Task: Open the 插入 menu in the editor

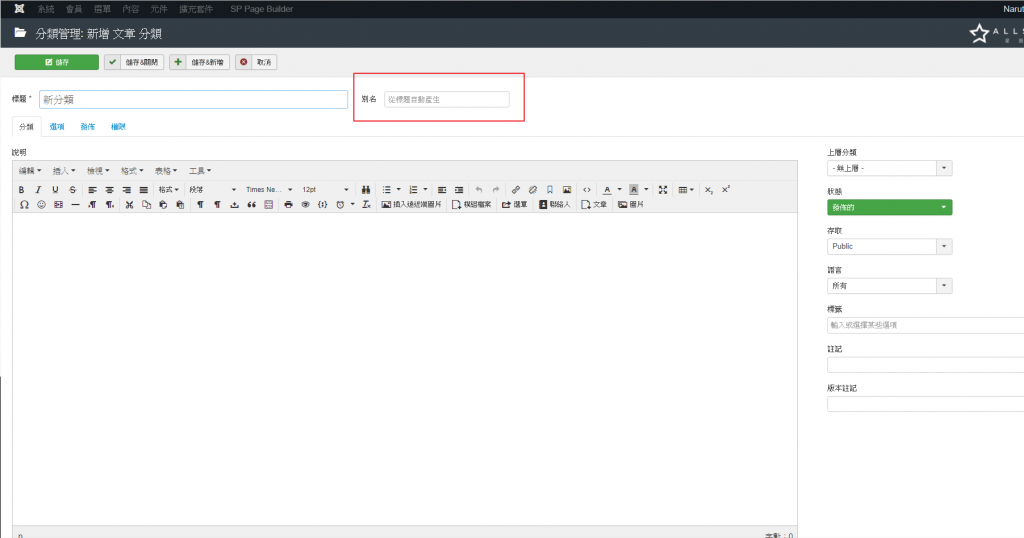Action: 63,170
